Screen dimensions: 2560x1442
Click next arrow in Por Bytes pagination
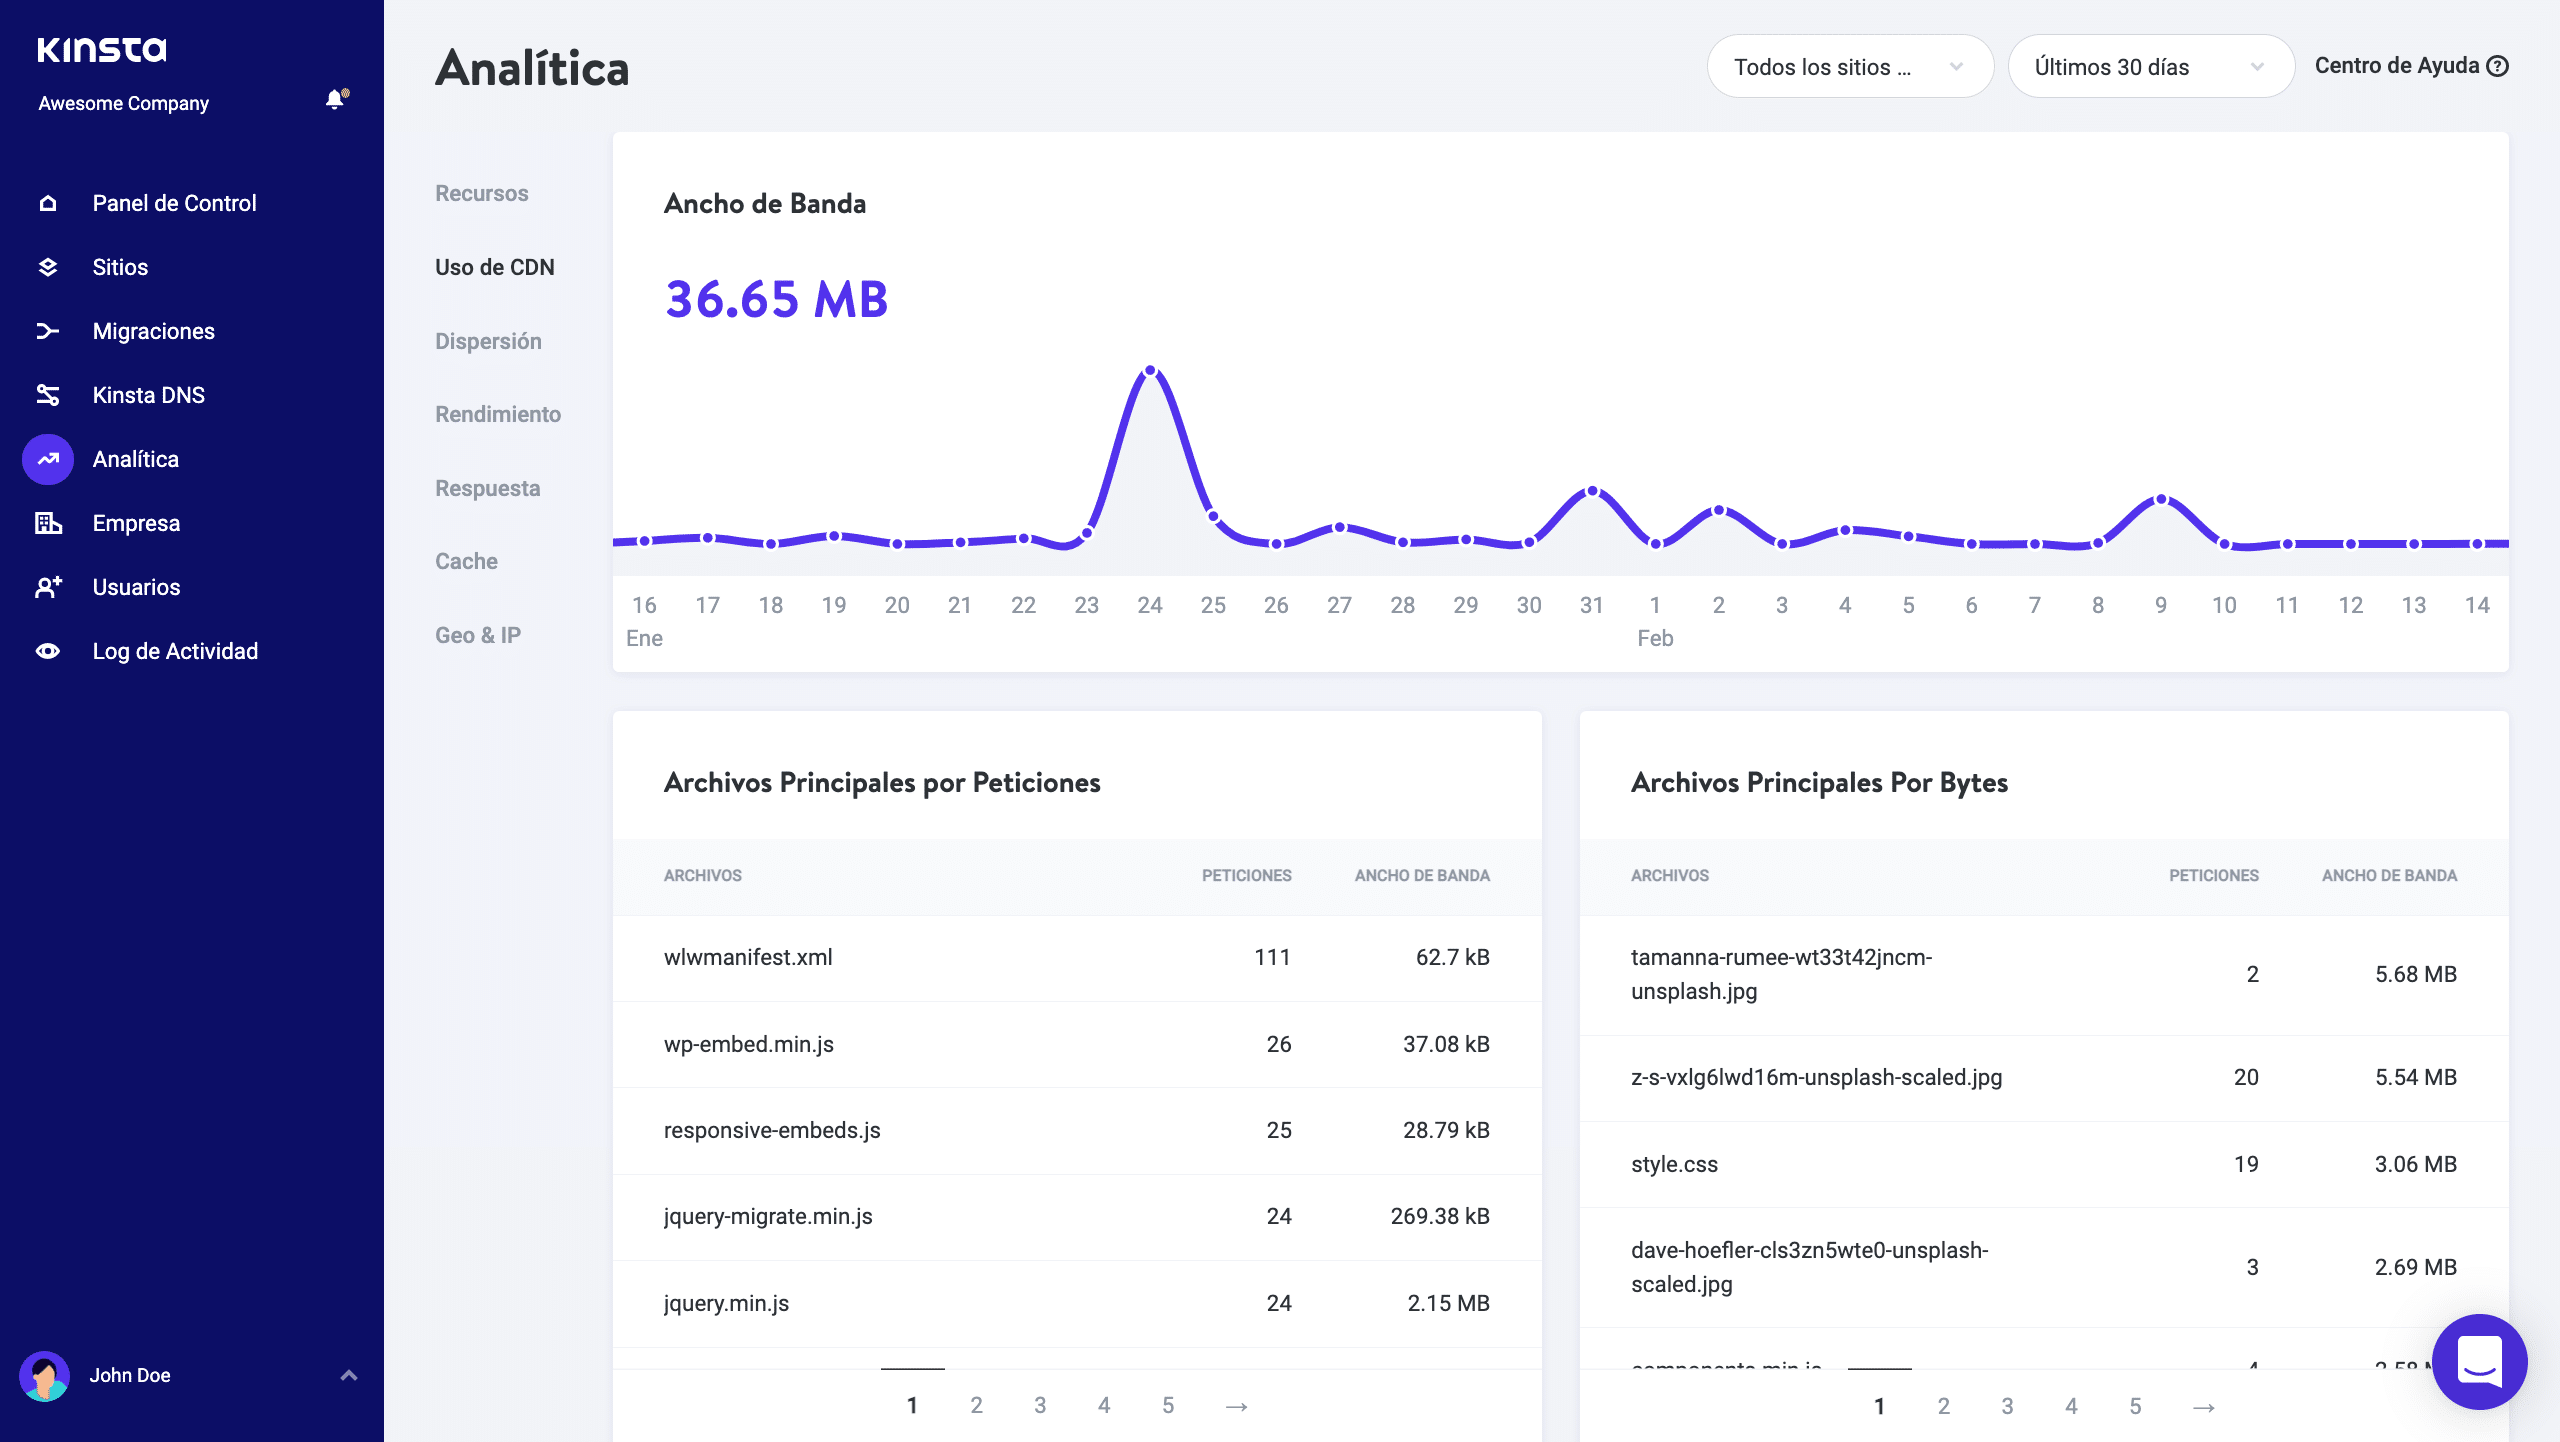[2203, 1407]
